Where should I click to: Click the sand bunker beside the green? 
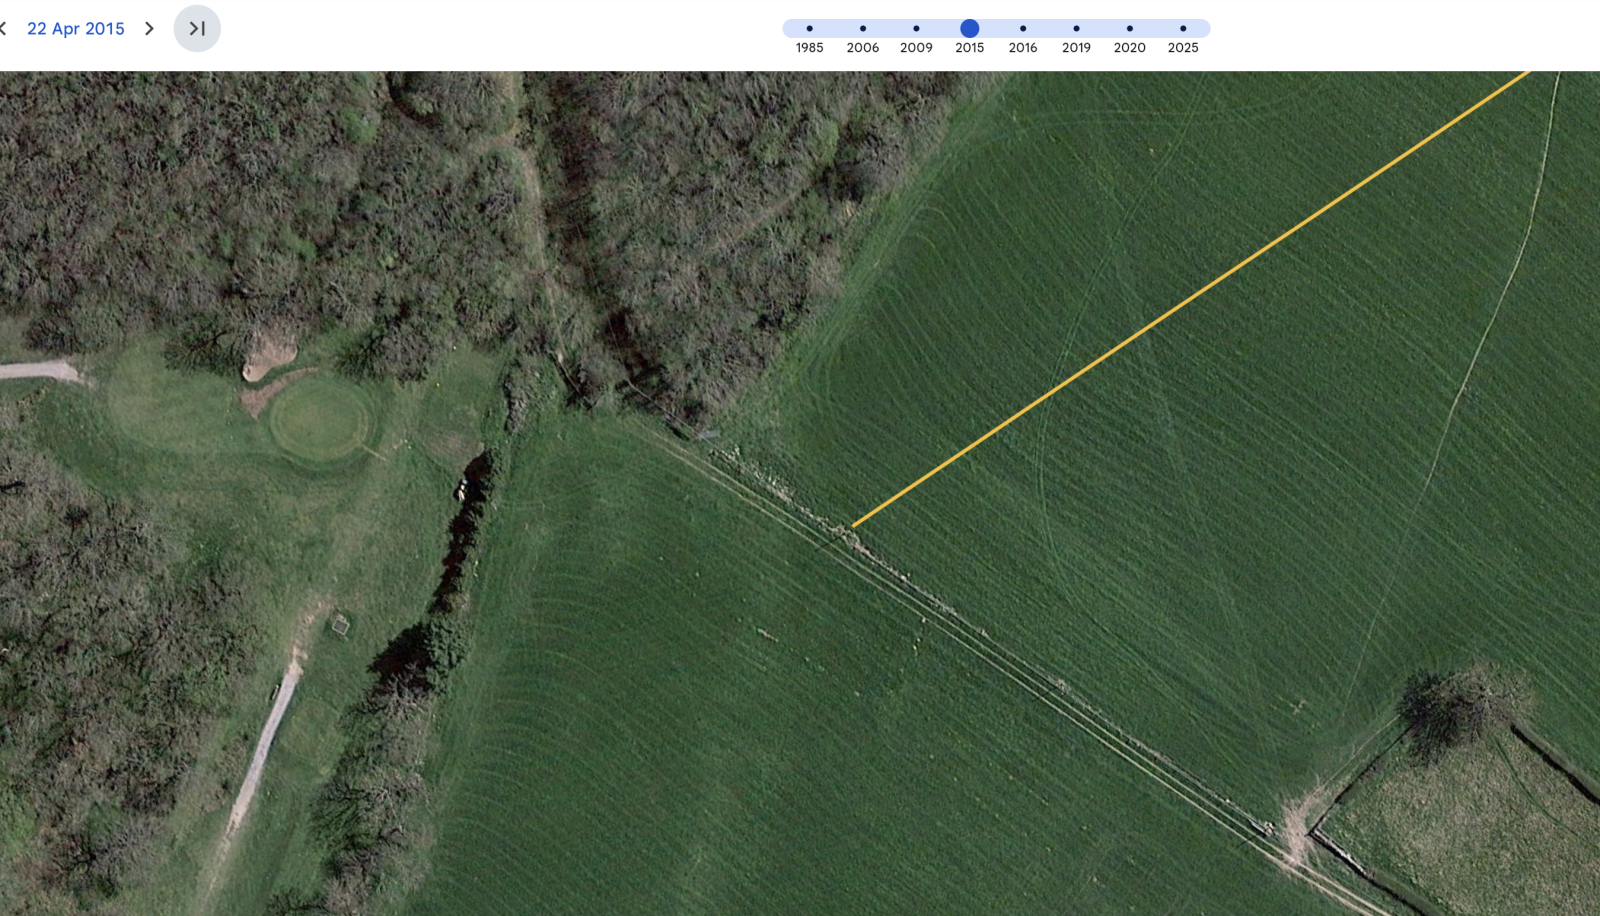click(x=268, y=358)
